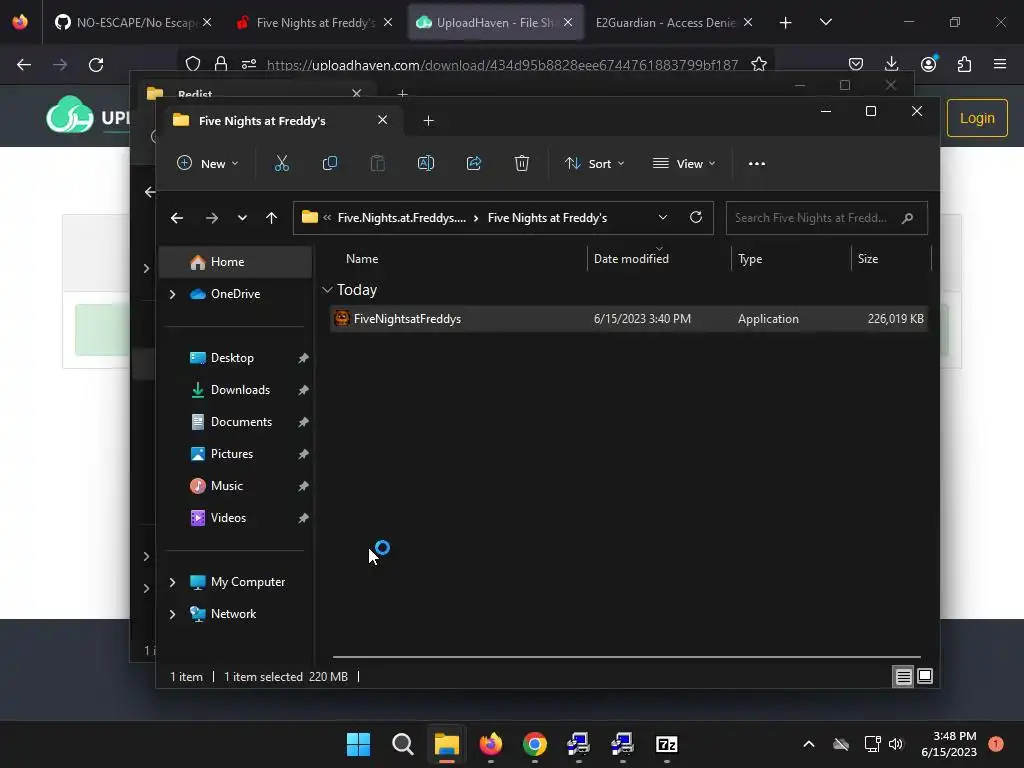The height and width of the screenshot is (768, 1024).
Task: Click the Search Five Nights at Freddy's box
Action: tap(826, 218)
